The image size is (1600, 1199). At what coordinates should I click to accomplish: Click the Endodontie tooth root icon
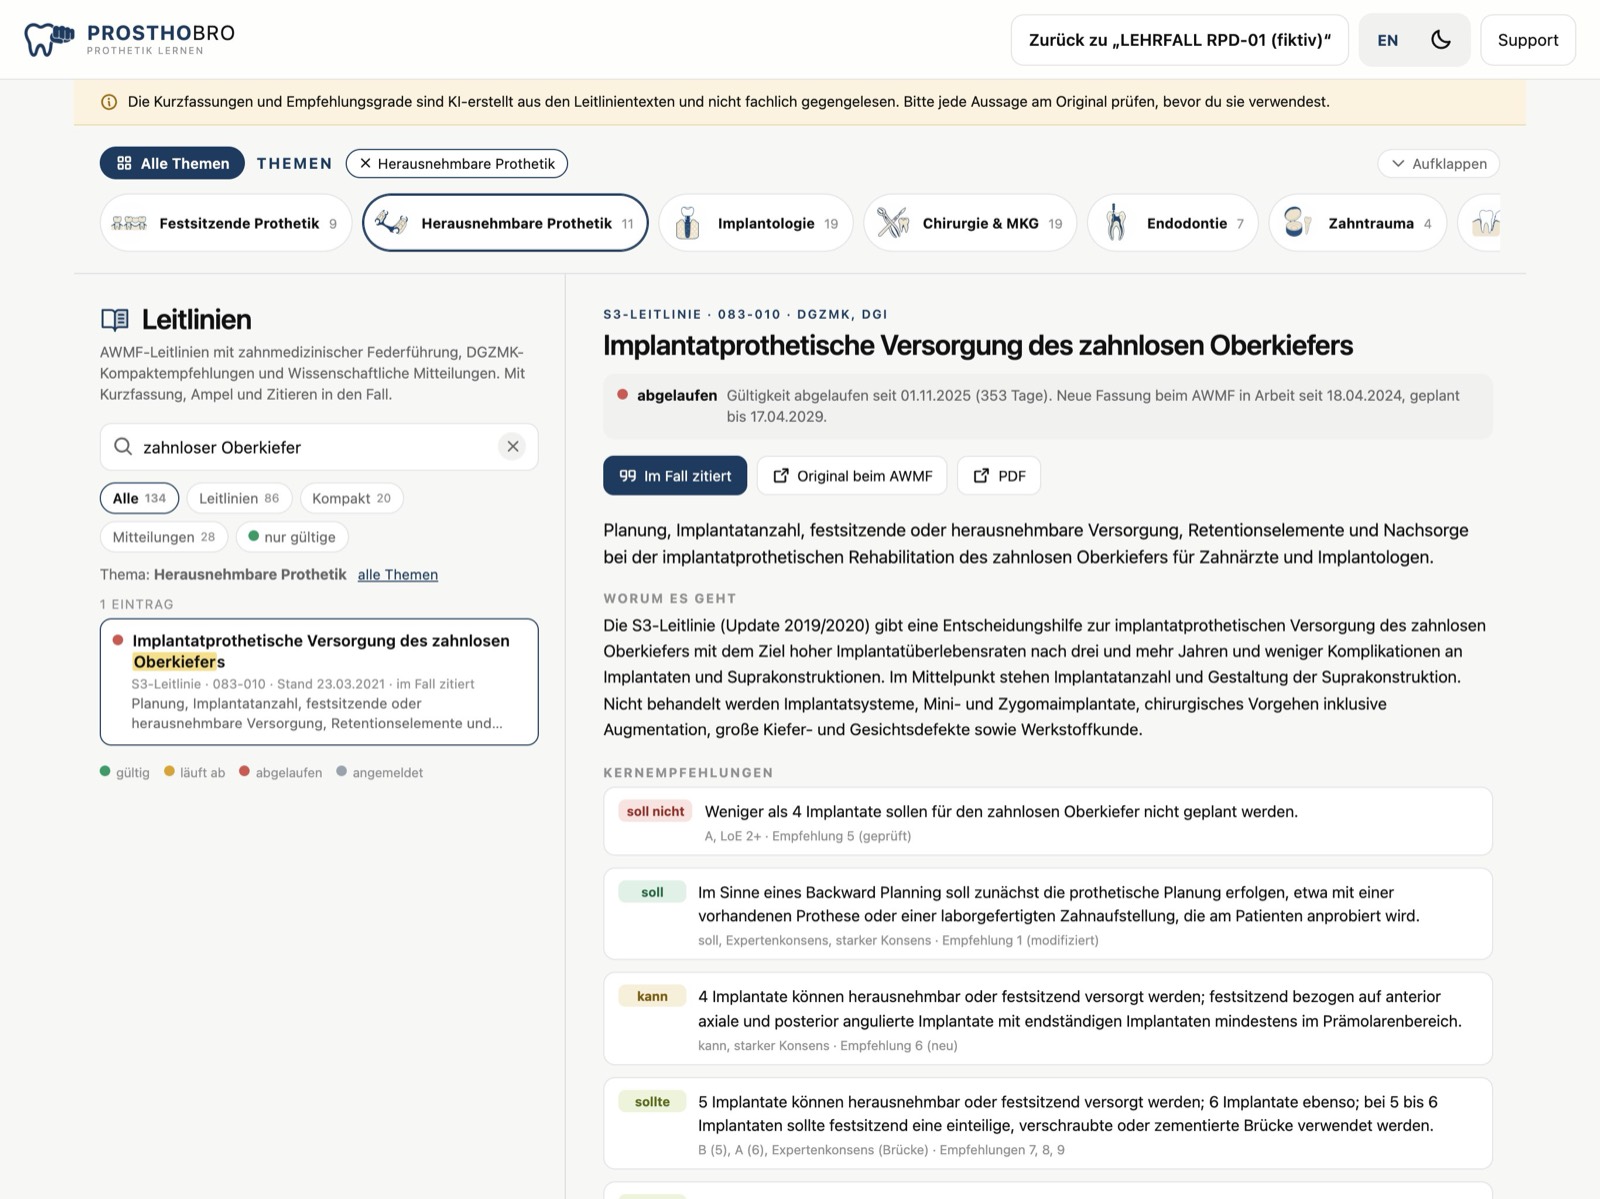[1116, 223]
